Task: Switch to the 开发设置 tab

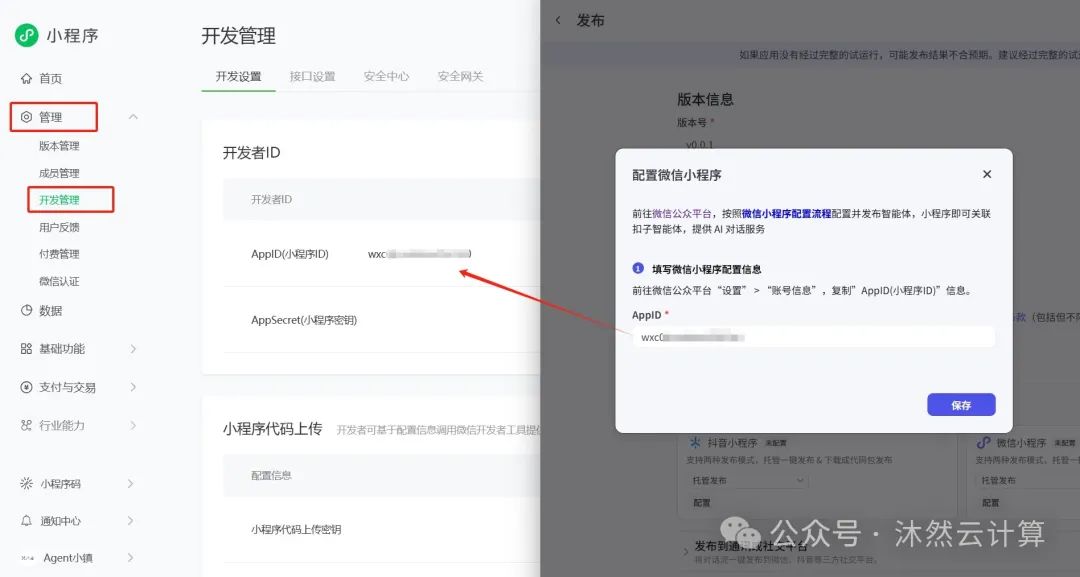Action: (238, 76)
